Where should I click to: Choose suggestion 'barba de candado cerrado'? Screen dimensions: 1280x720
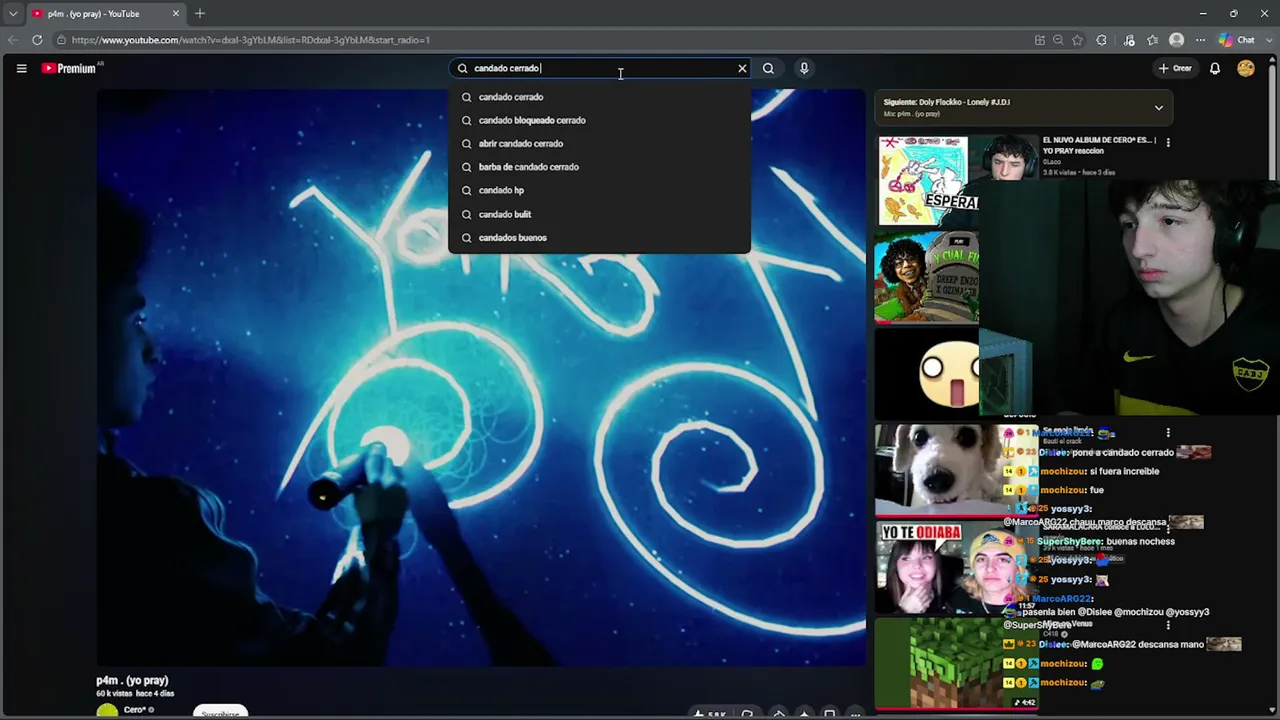click(599, 167)
